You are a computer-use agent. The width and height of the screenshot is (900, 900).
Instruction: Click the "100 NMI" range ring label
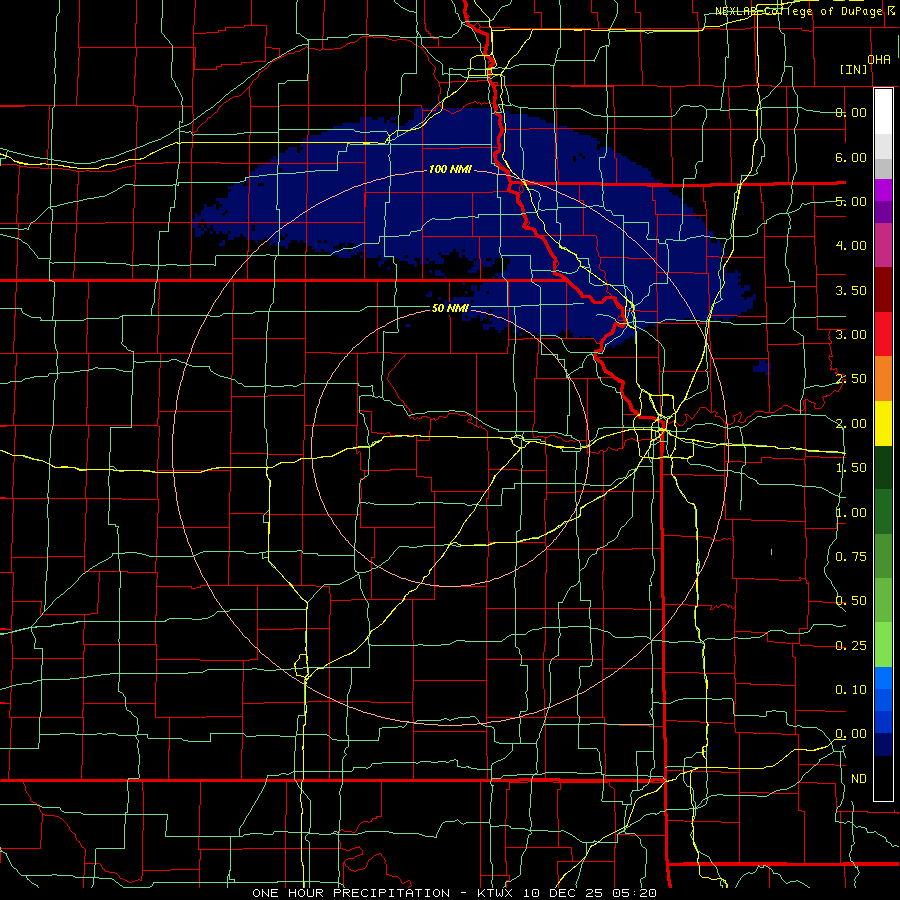[450, 169]
